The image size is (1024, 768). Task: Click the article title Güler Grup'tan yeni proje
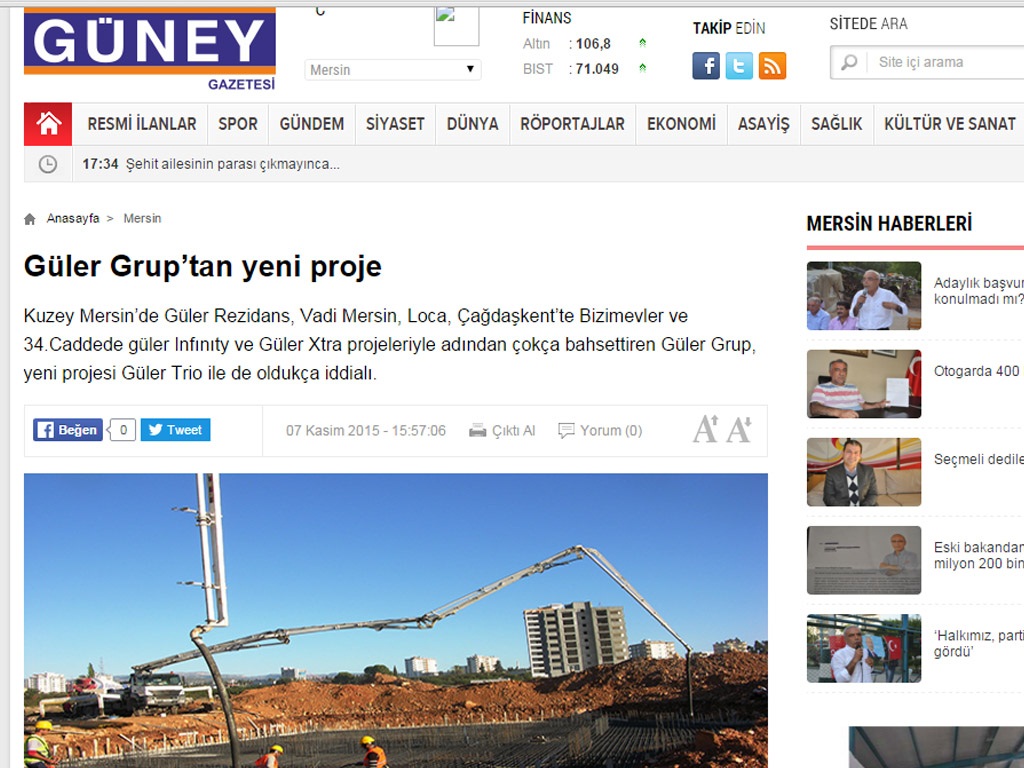[x=202, y=266]
